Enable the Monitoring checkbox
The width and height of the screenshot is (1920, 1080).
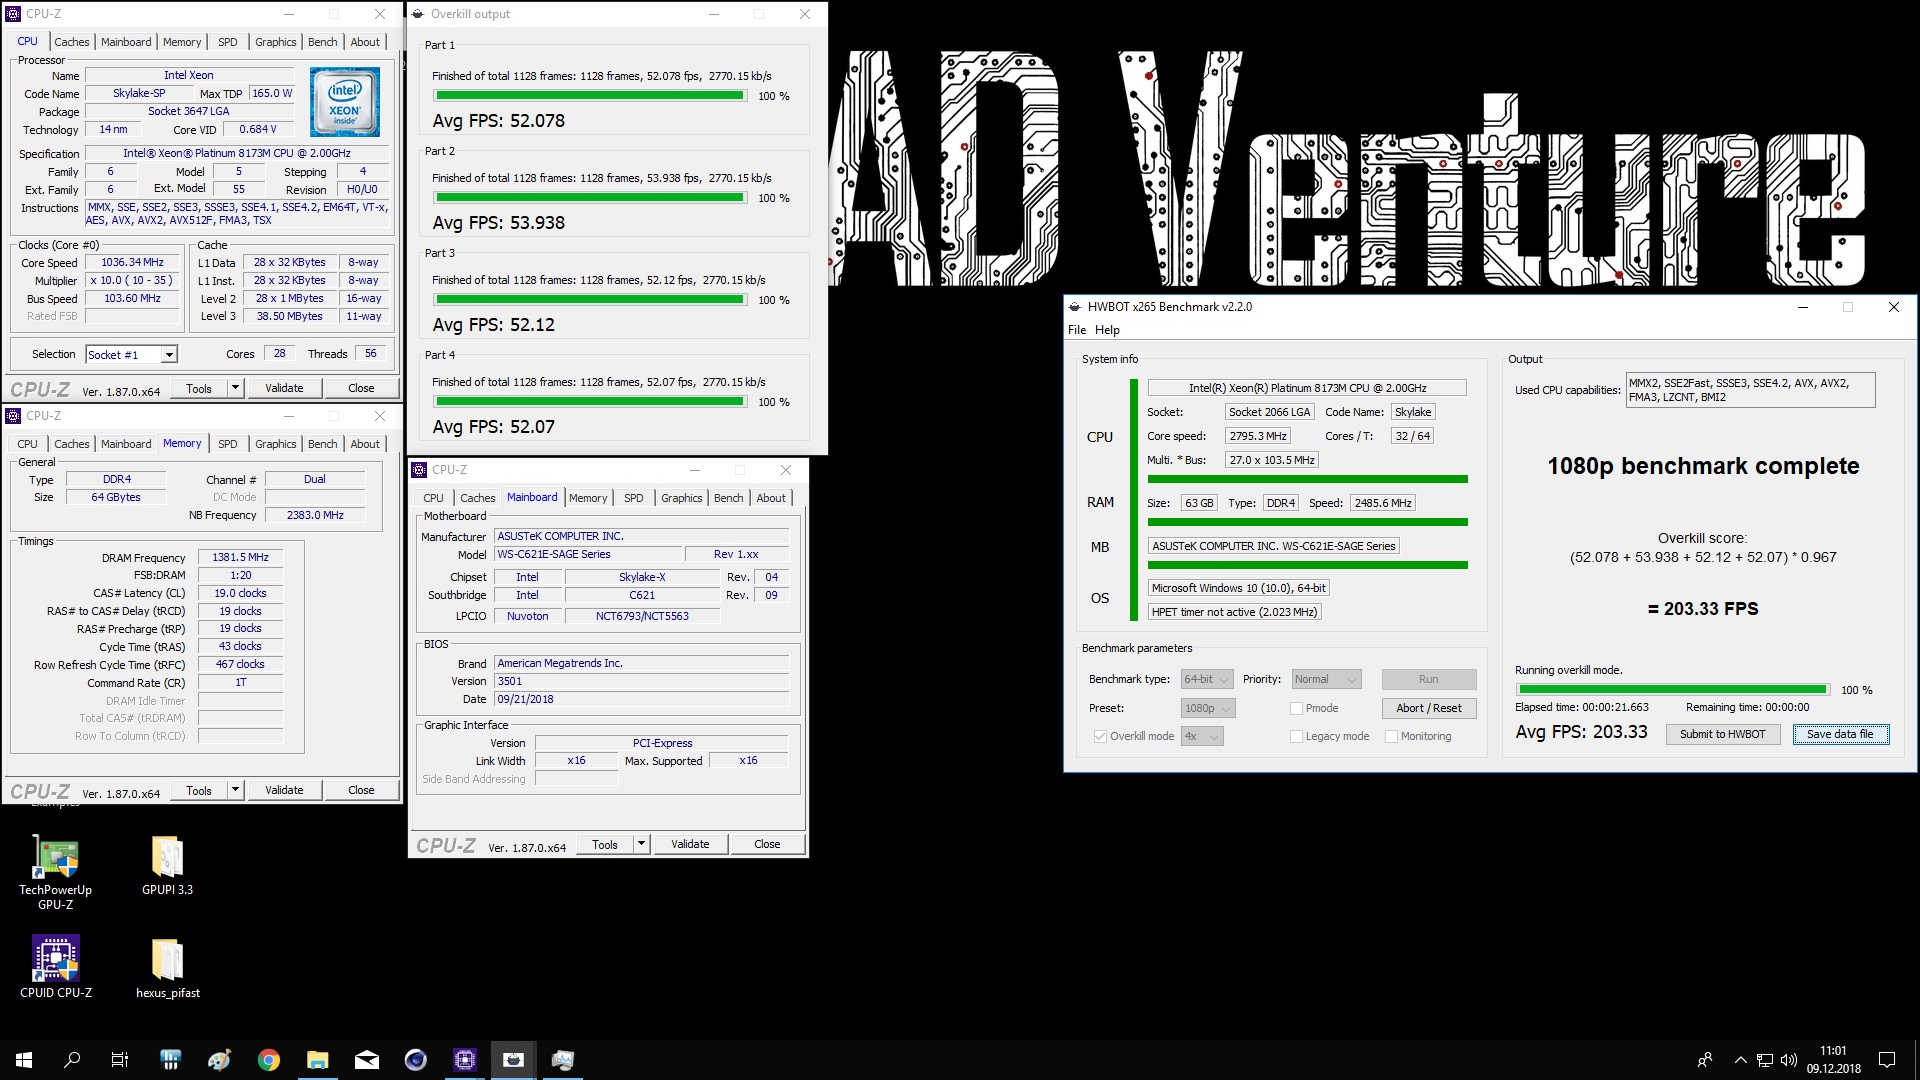pyautogui.click(x=1391, y=737)
